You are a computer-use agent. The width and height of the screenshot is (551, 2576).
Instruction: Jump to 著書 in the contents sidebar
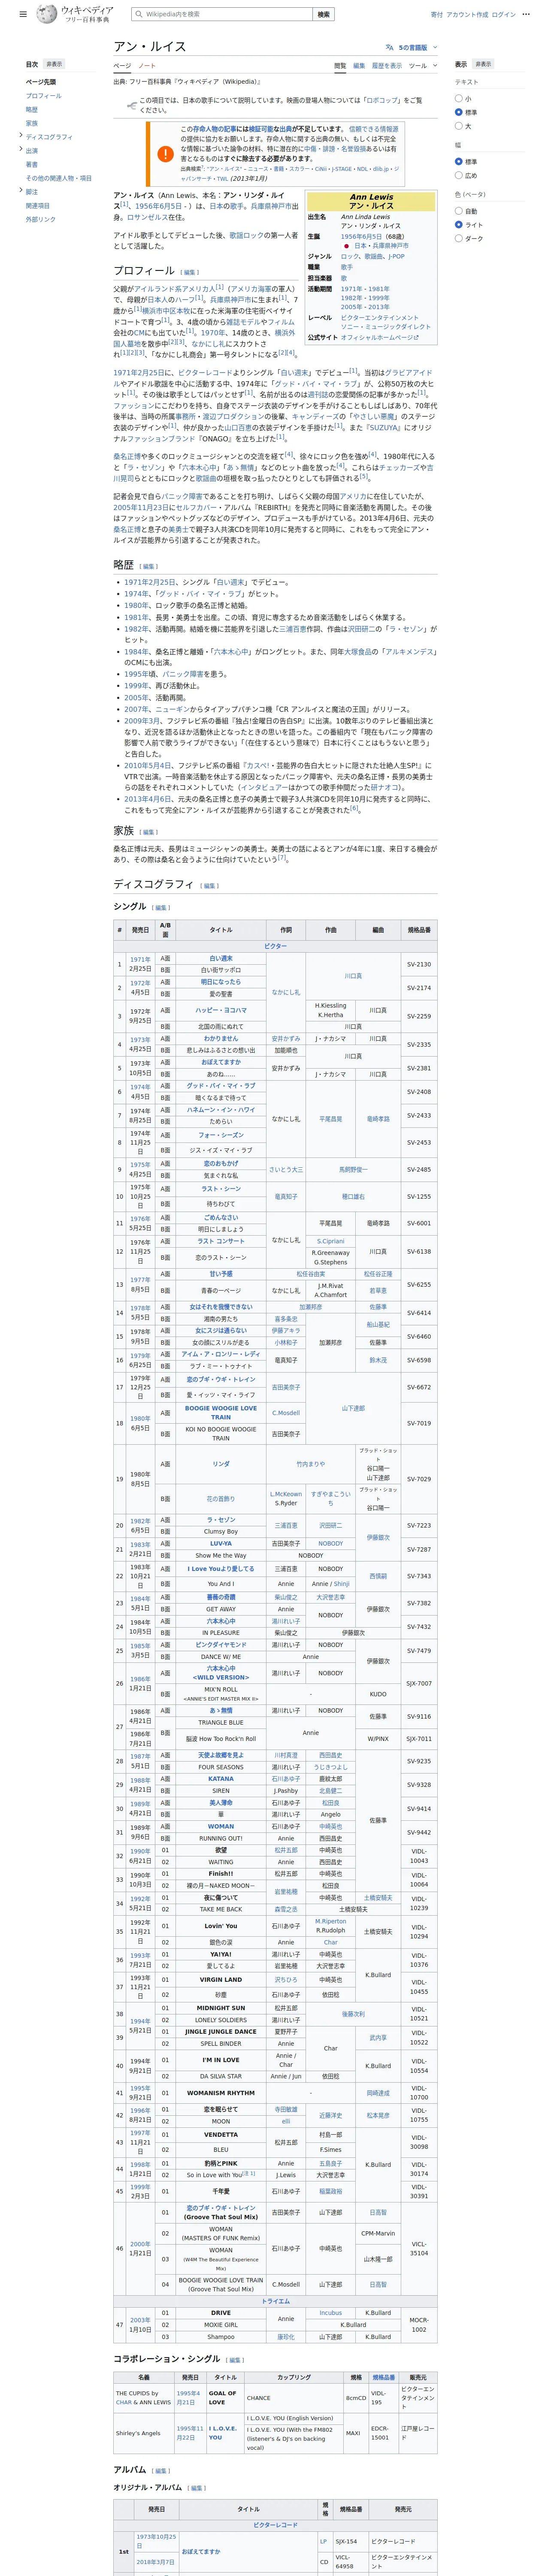coord(32,164)
